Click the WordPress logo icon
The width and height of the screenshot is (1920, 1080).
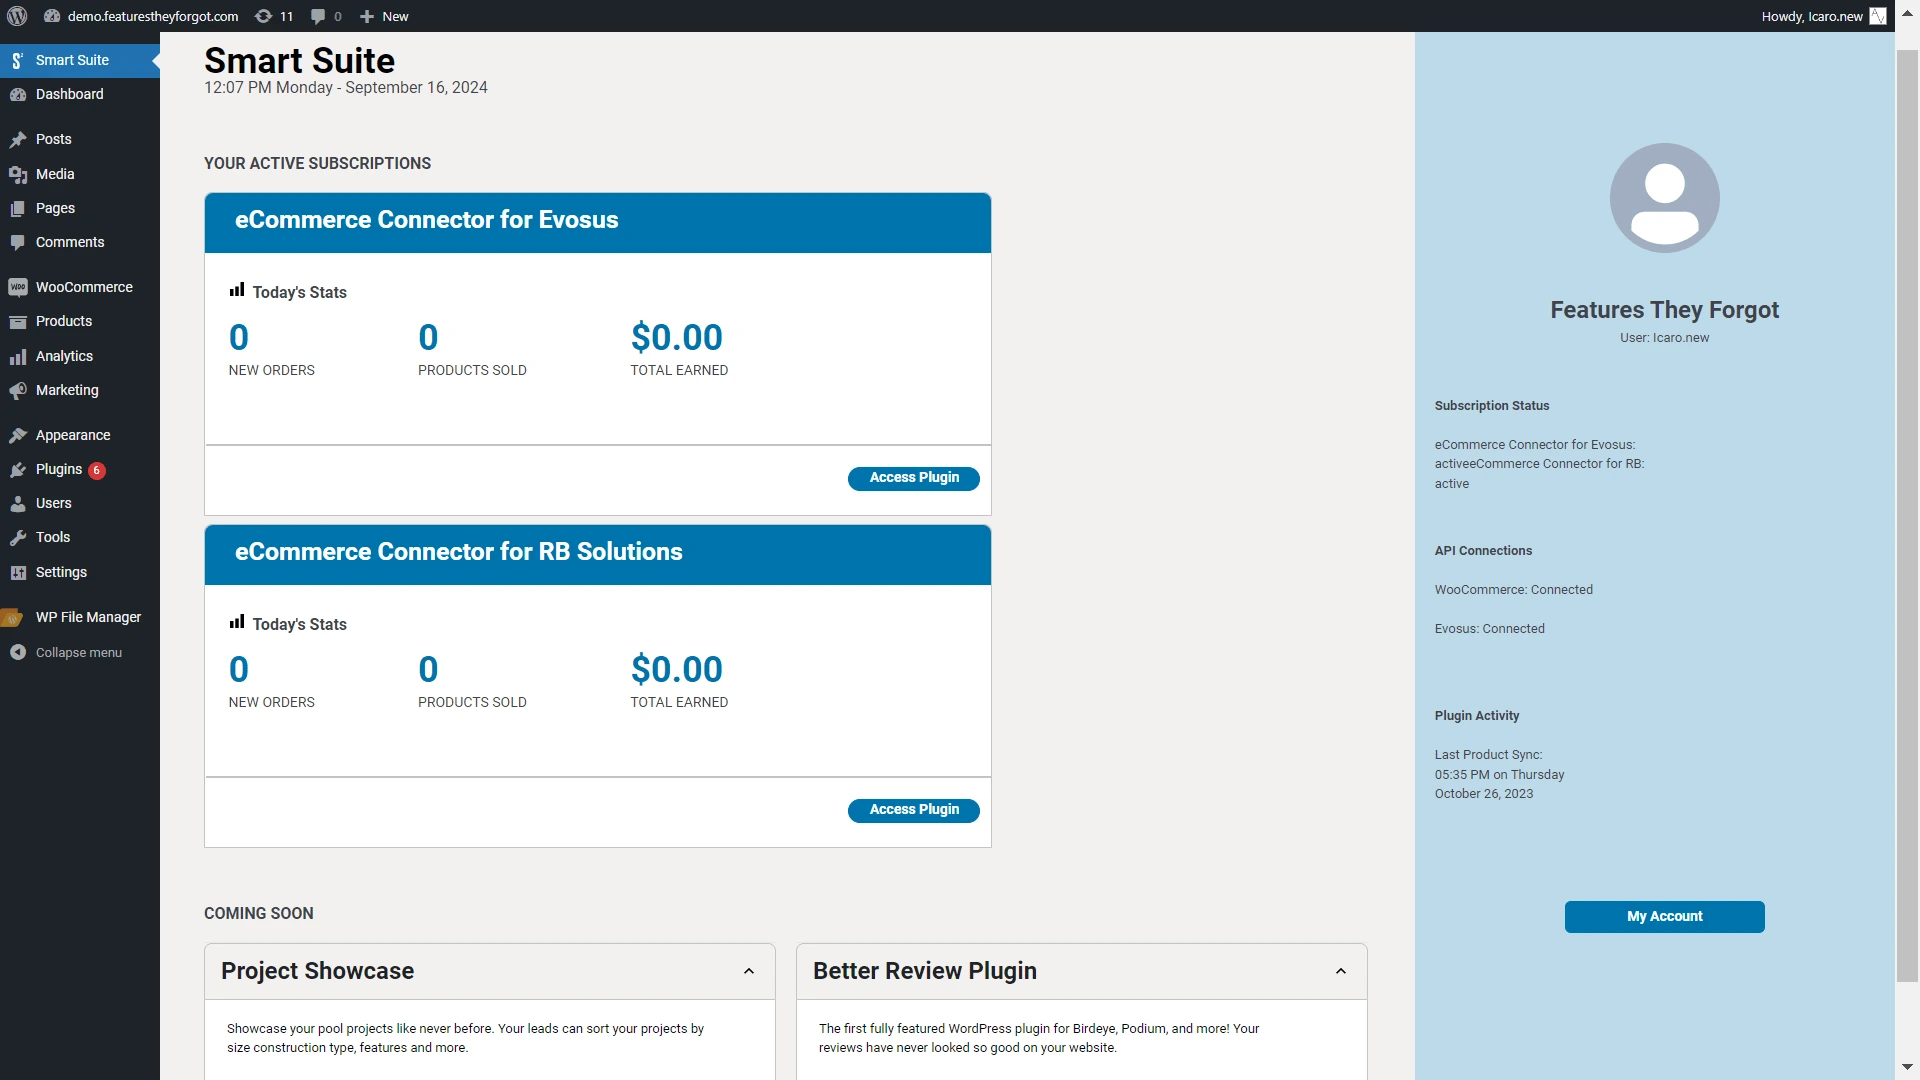click(x=17, y=16)
